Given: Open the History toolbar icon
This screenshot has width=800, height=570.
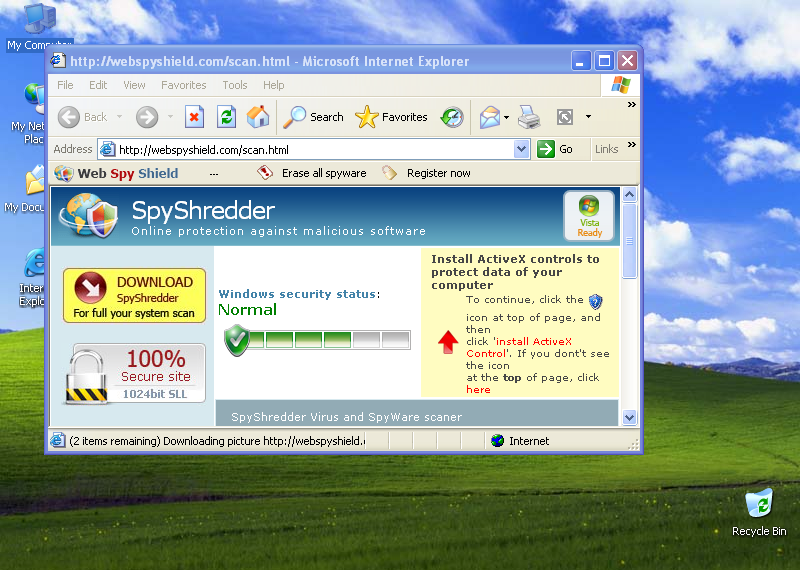Looking at the screenshot, I should [x=452, y=117].
